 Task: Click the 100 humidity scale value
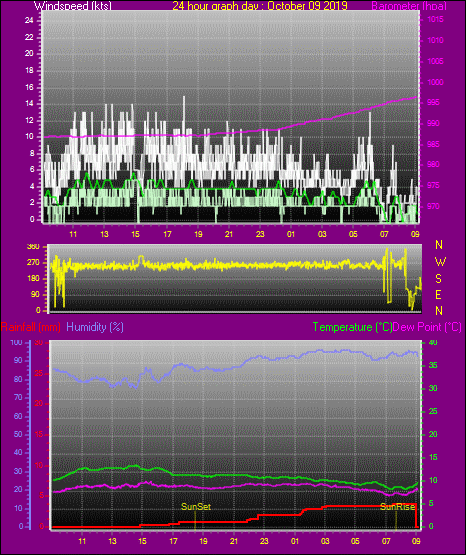pyautogui.click(x=17, y=343)
